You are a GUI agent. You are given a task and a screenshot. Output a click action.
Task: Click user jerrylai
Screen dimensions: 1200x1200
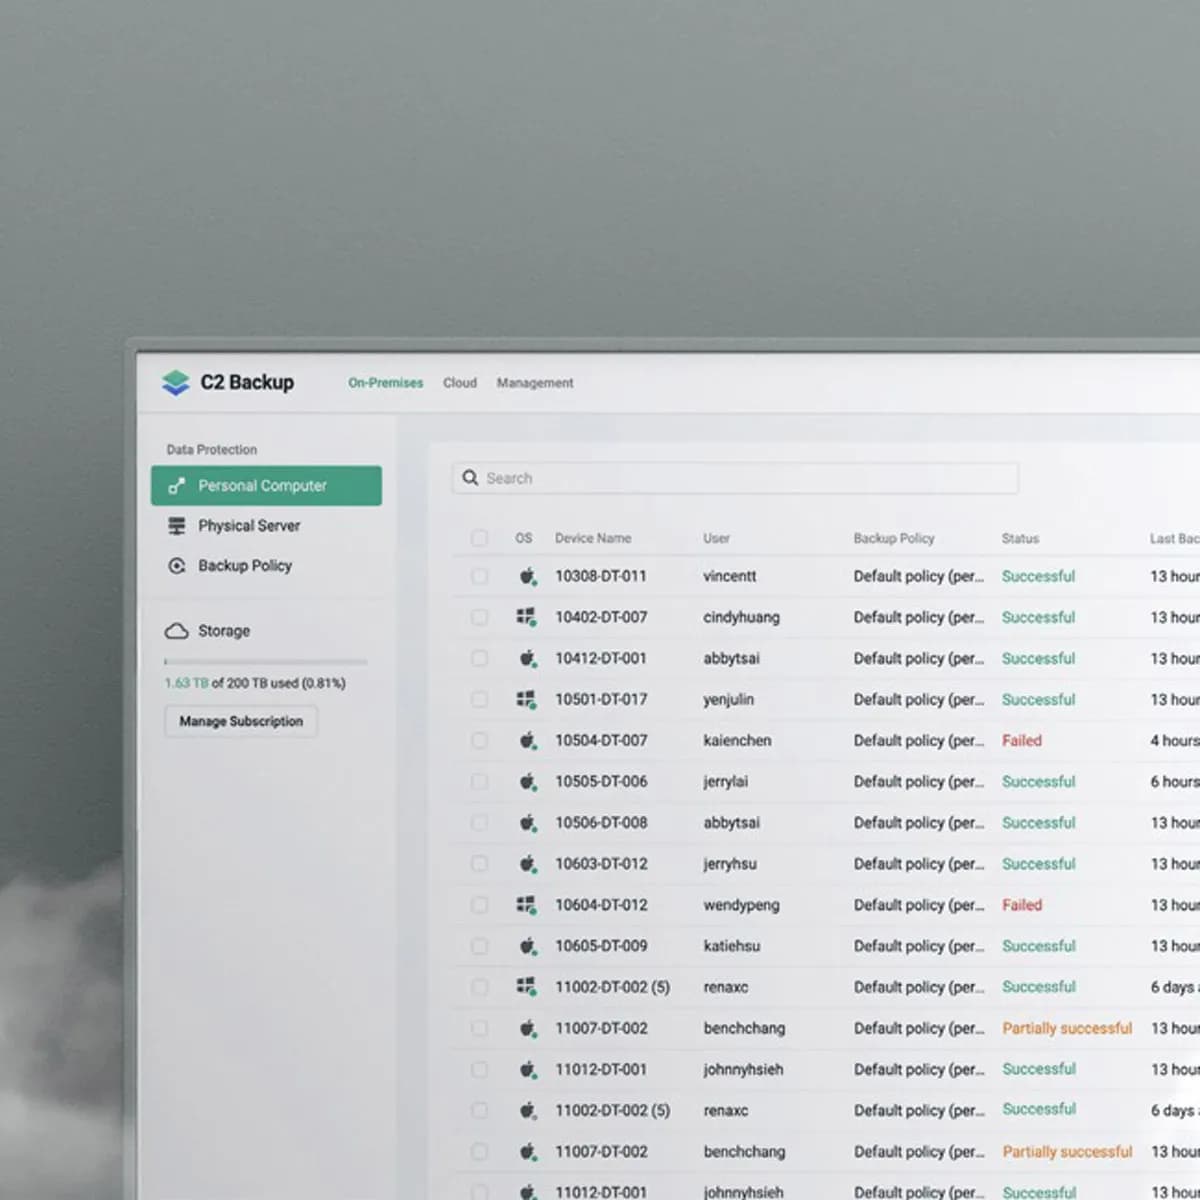click(725, 781)
